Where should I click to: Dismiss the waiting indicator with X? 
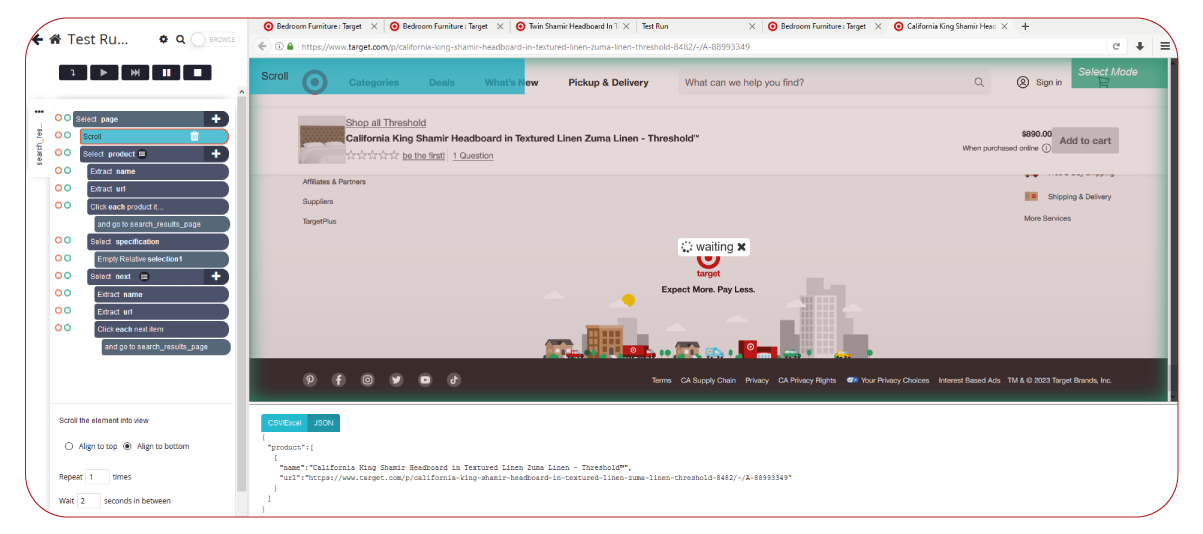tap(741, 247)
